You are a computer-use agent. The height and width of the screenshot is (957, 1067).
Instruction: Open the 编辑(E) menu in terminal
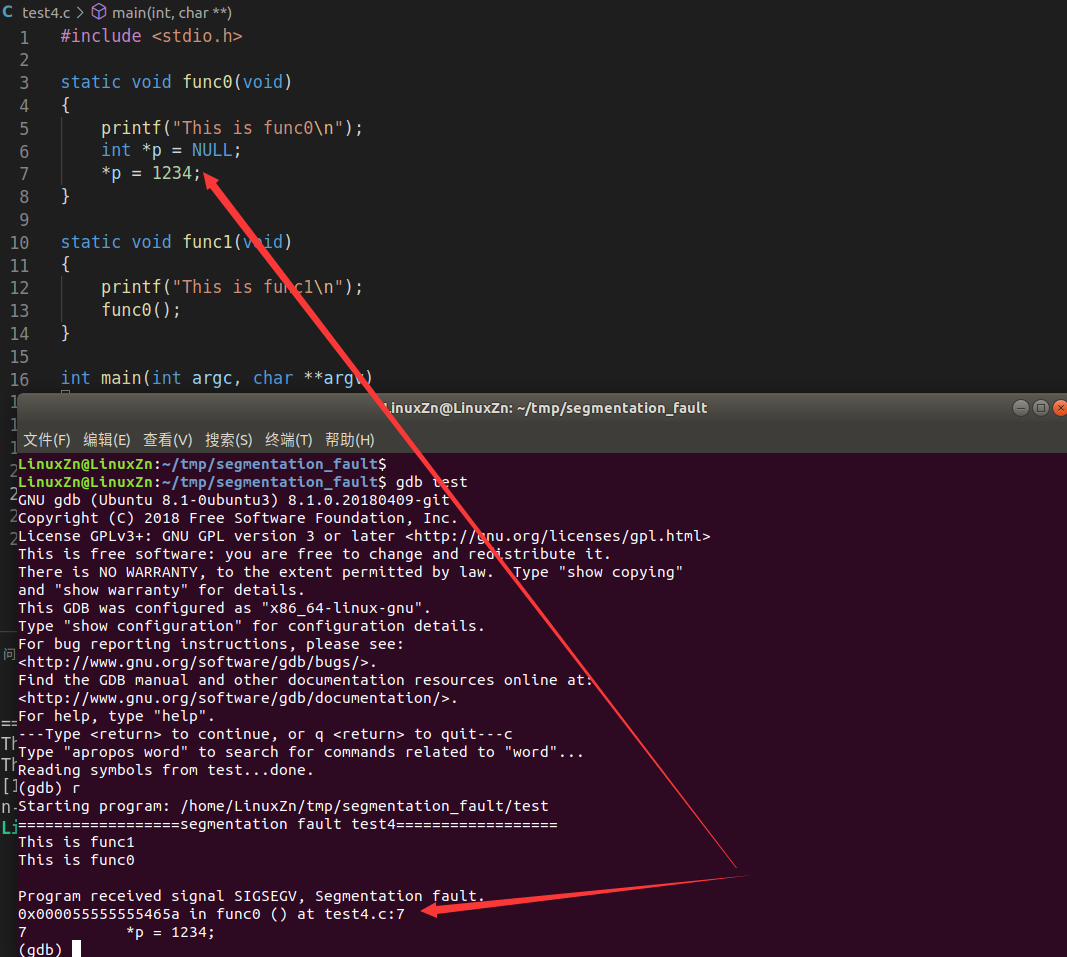pyautogui.click(x=106, y=440)
